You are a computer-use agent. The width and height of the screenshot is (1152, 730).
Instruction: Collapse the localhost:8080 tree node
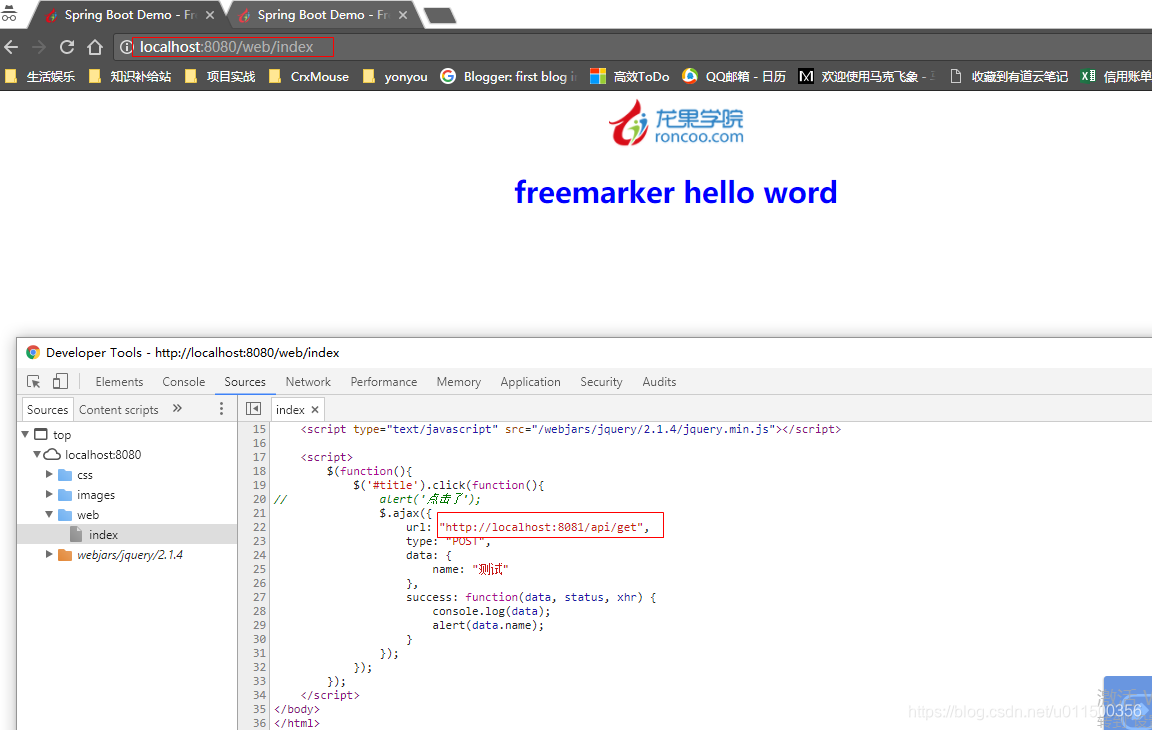click(37, 455)
